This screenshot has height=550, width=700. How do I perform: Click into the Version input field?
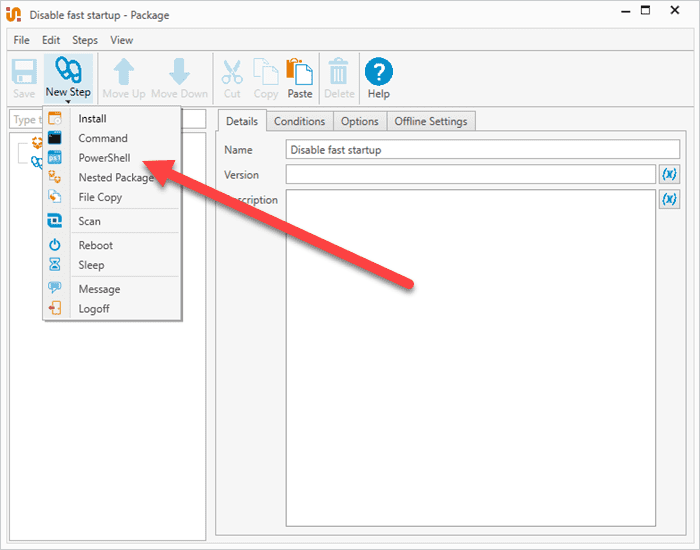pyautogui.click(x=471, y=174)
